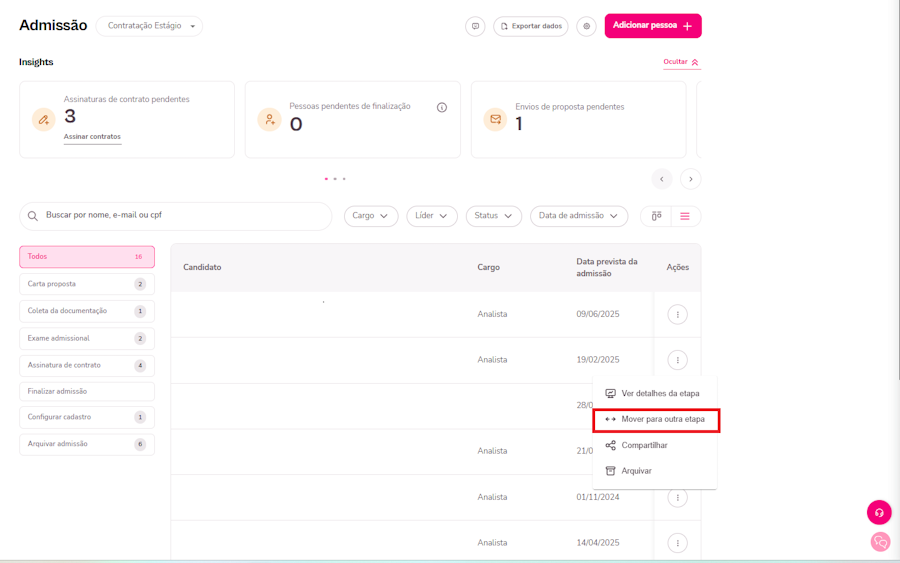Screen dimensions: 900x563
Task: Click the Candidato column header
Action: (202, 267)
